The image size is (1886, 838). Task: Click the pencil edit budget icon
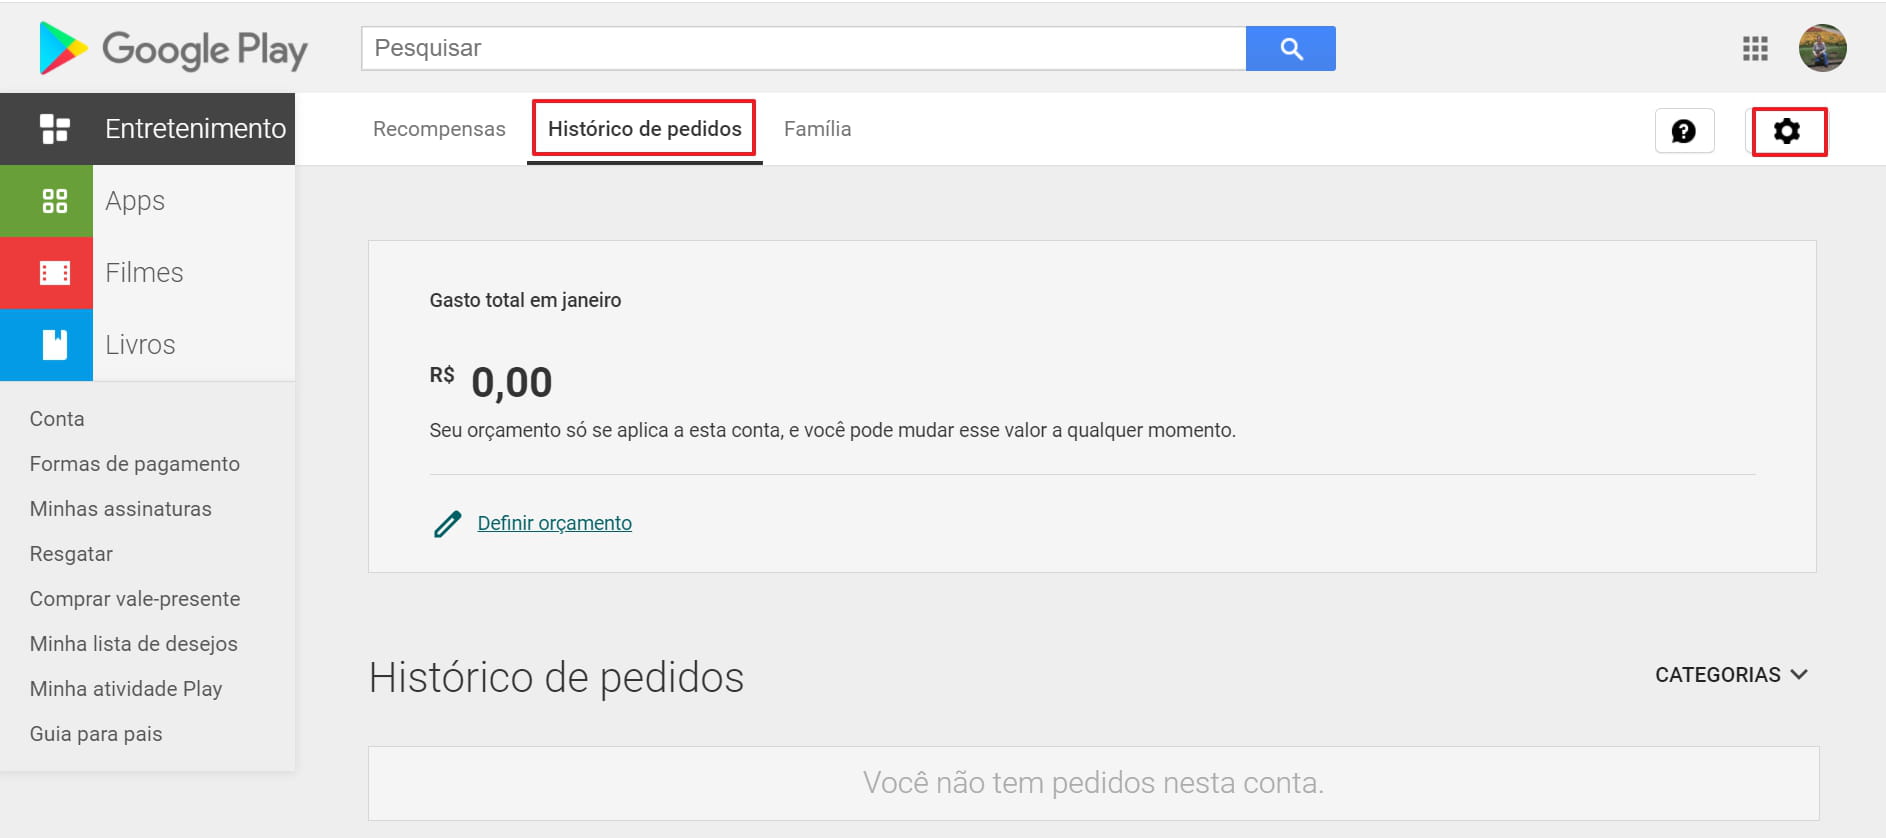pos(447,524)
